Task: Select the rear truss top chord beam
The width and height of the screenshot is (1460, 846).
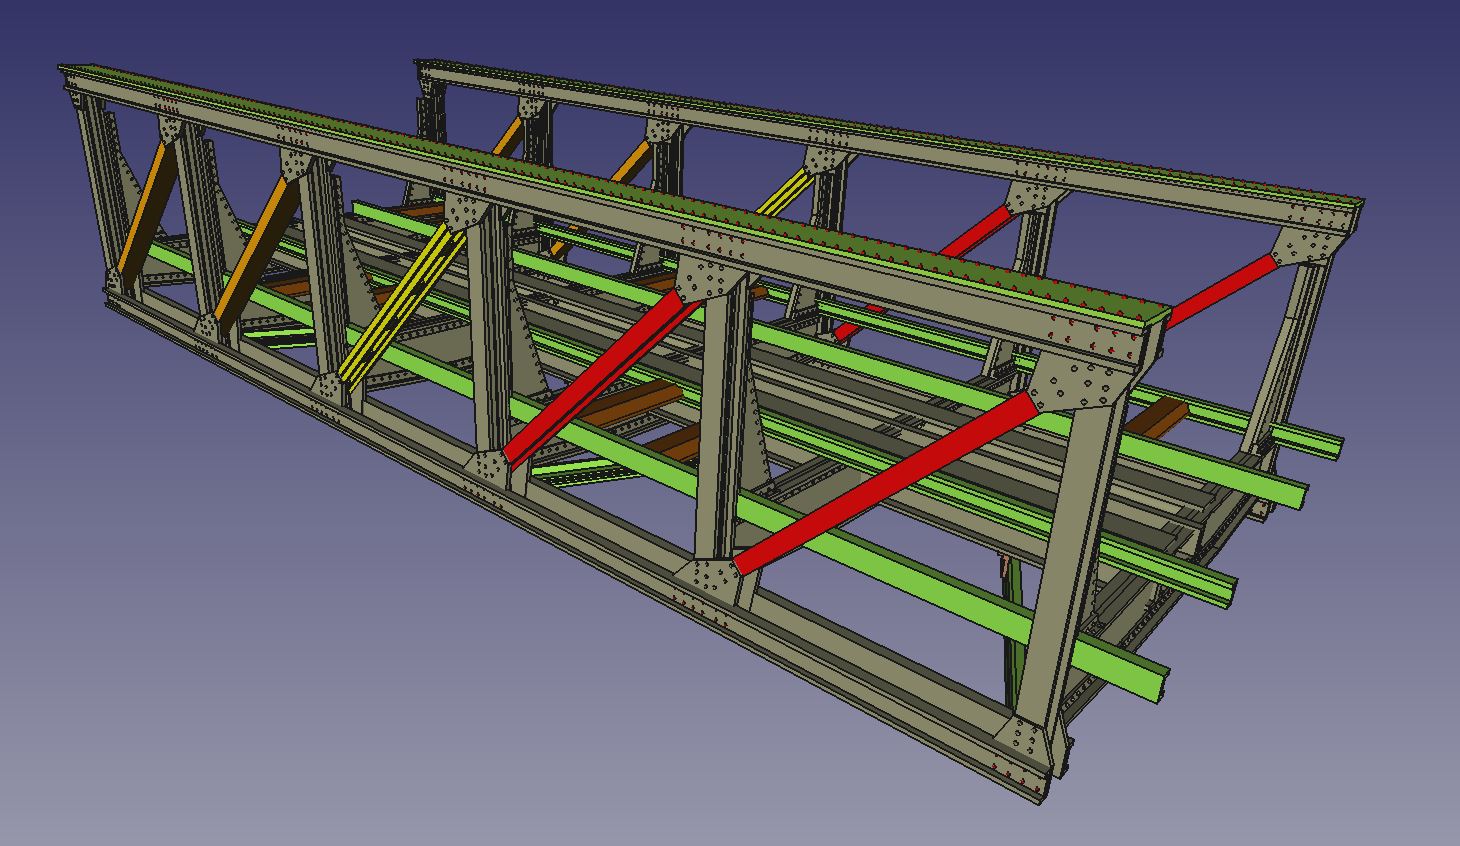Action: pos(900,140)
